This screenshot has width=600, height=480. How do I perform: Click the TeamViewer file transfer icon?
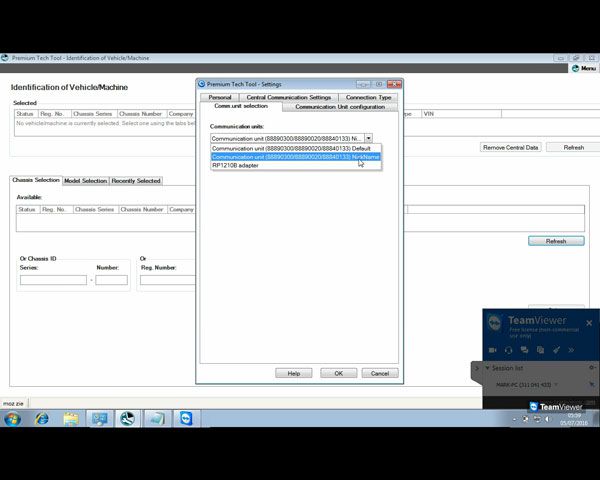coord(540,350)
